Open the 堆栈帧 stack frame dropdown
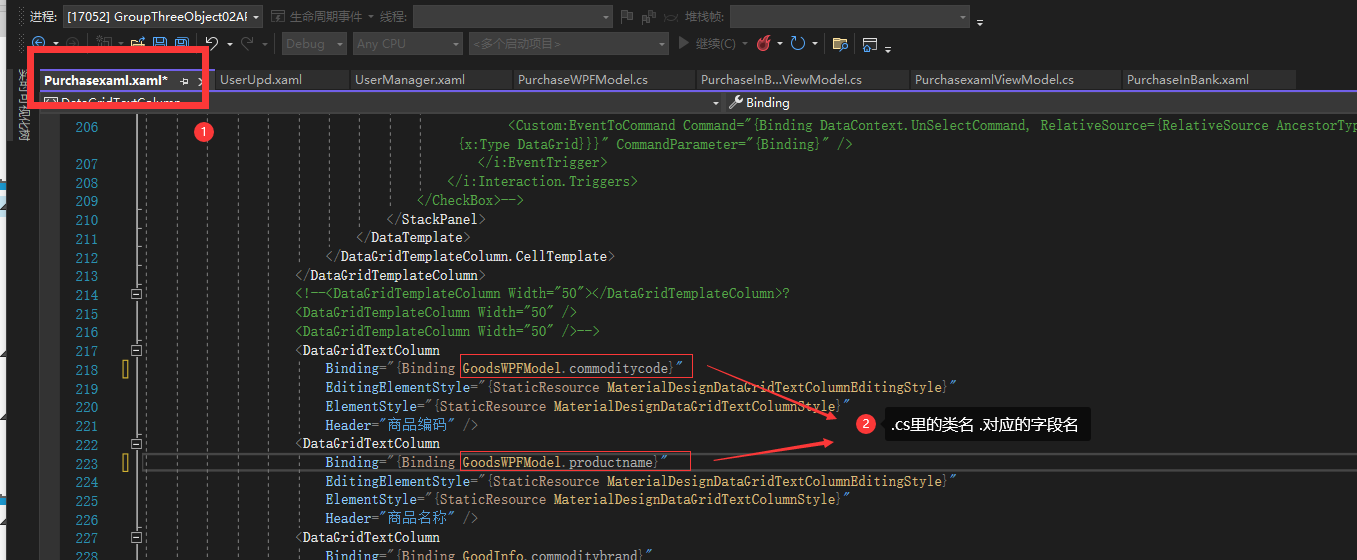 point(849,17)
